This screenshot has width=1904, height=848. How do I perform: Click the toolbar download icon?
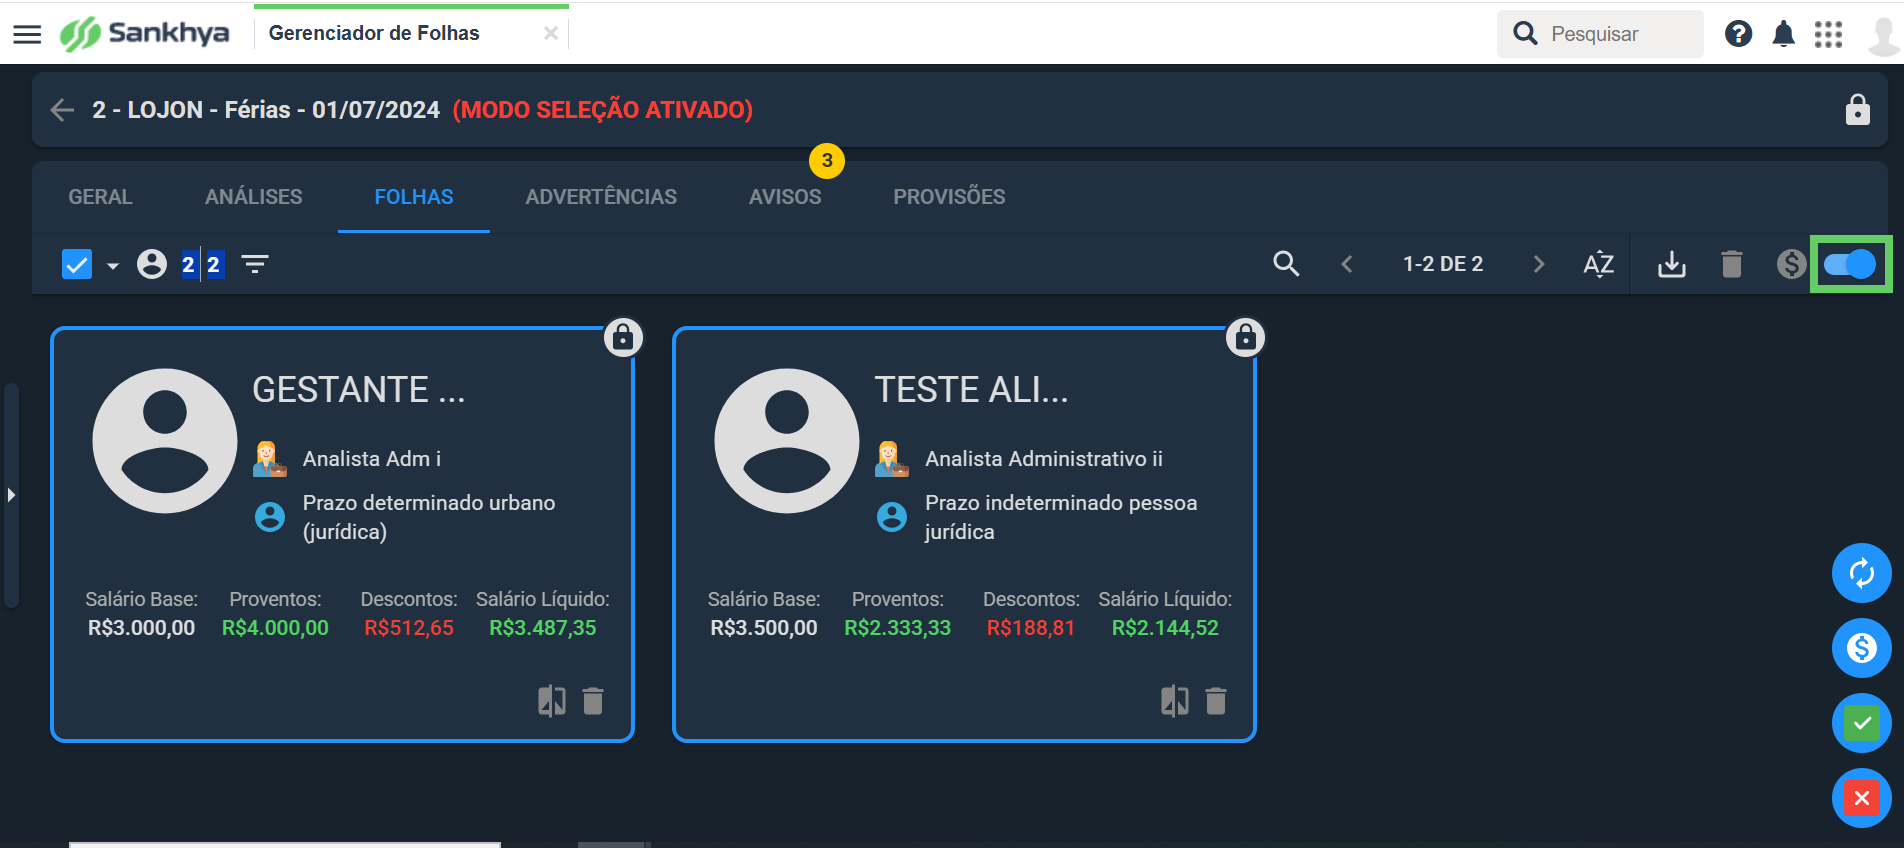pyautogui.click(x=1671, y=264)
